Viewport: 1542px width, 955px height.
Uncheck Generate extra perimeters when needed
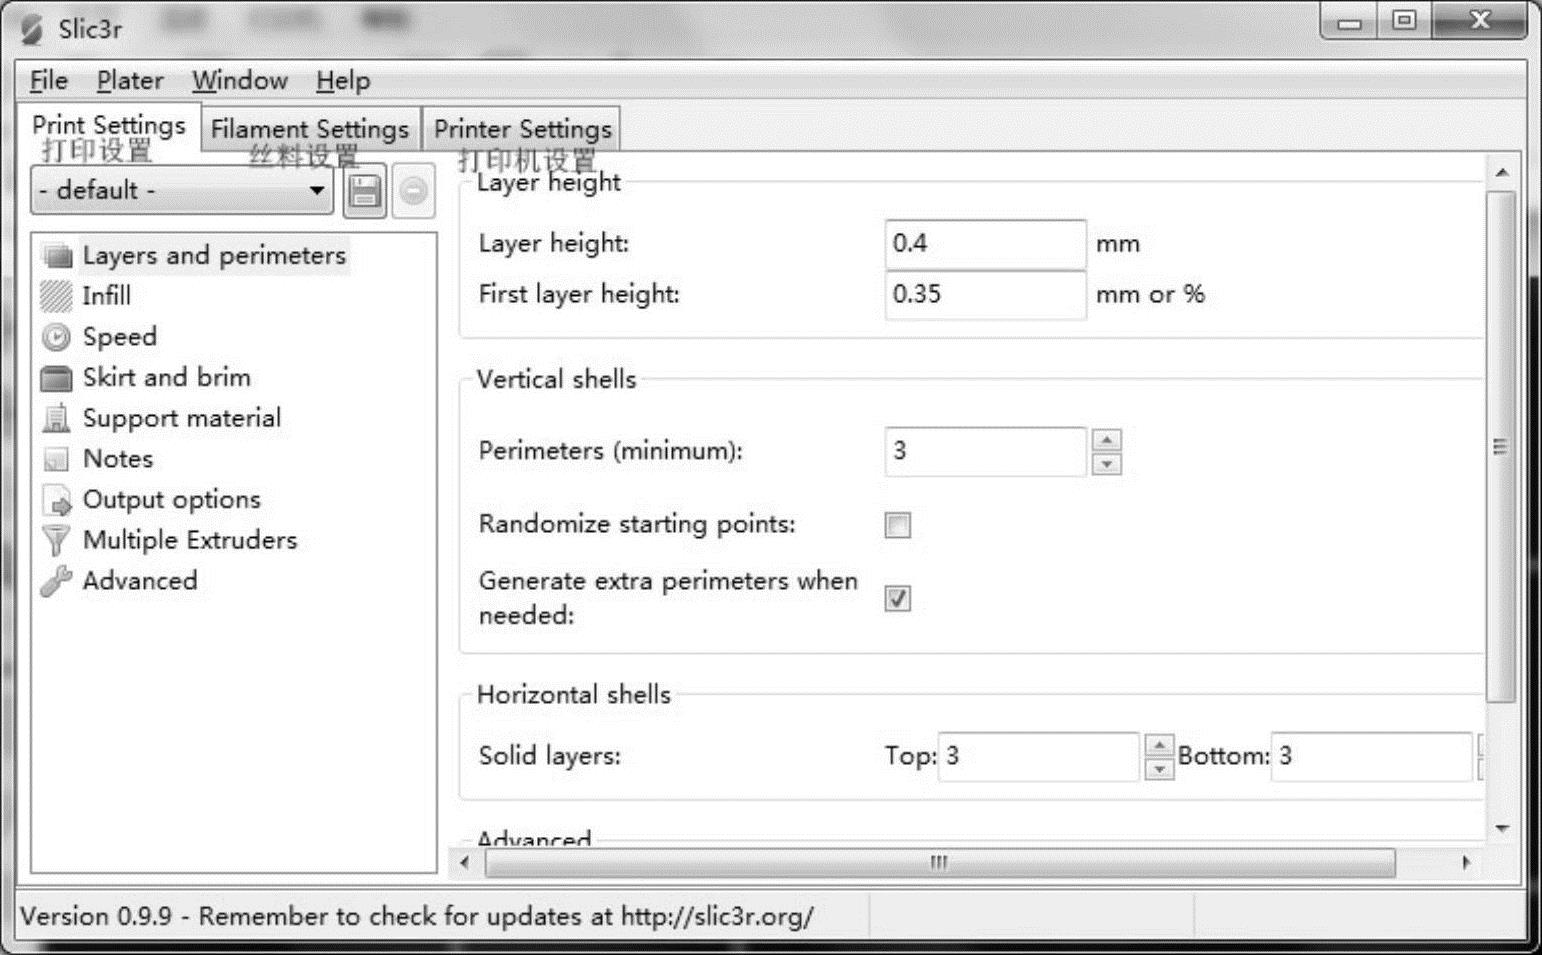point(898,598)
